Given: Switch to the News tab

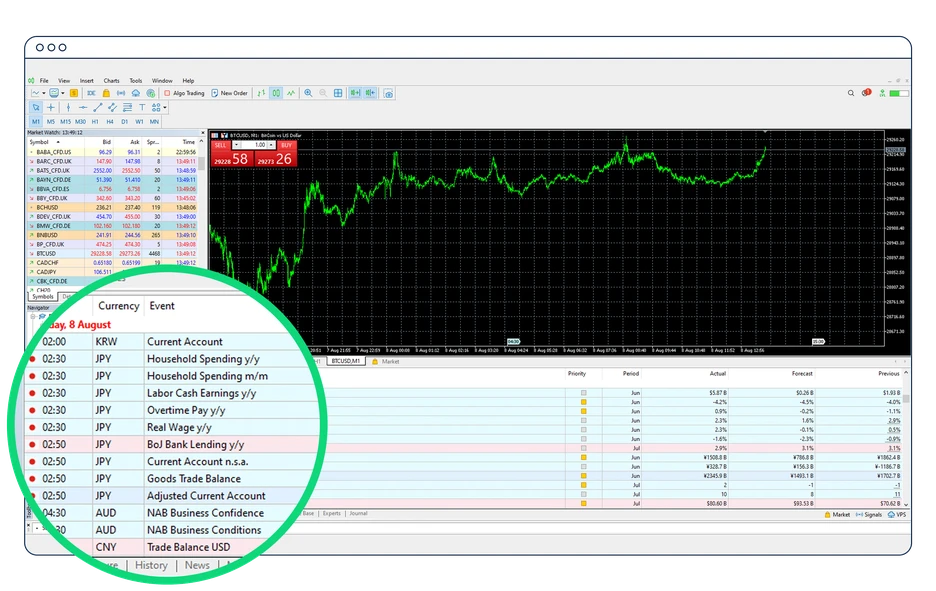Looking at the screenshot, I should (x=197, y=565).
